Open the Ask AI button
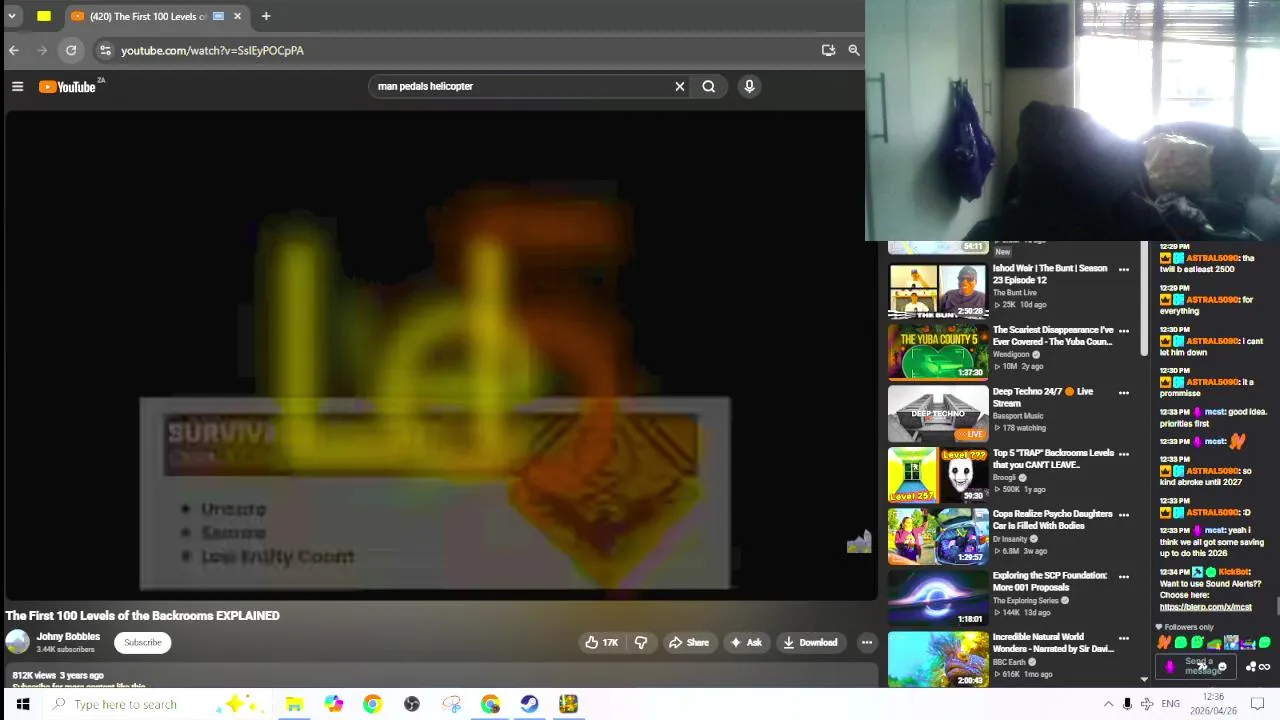The image size is (1280, 720). (x=746, y=643)
